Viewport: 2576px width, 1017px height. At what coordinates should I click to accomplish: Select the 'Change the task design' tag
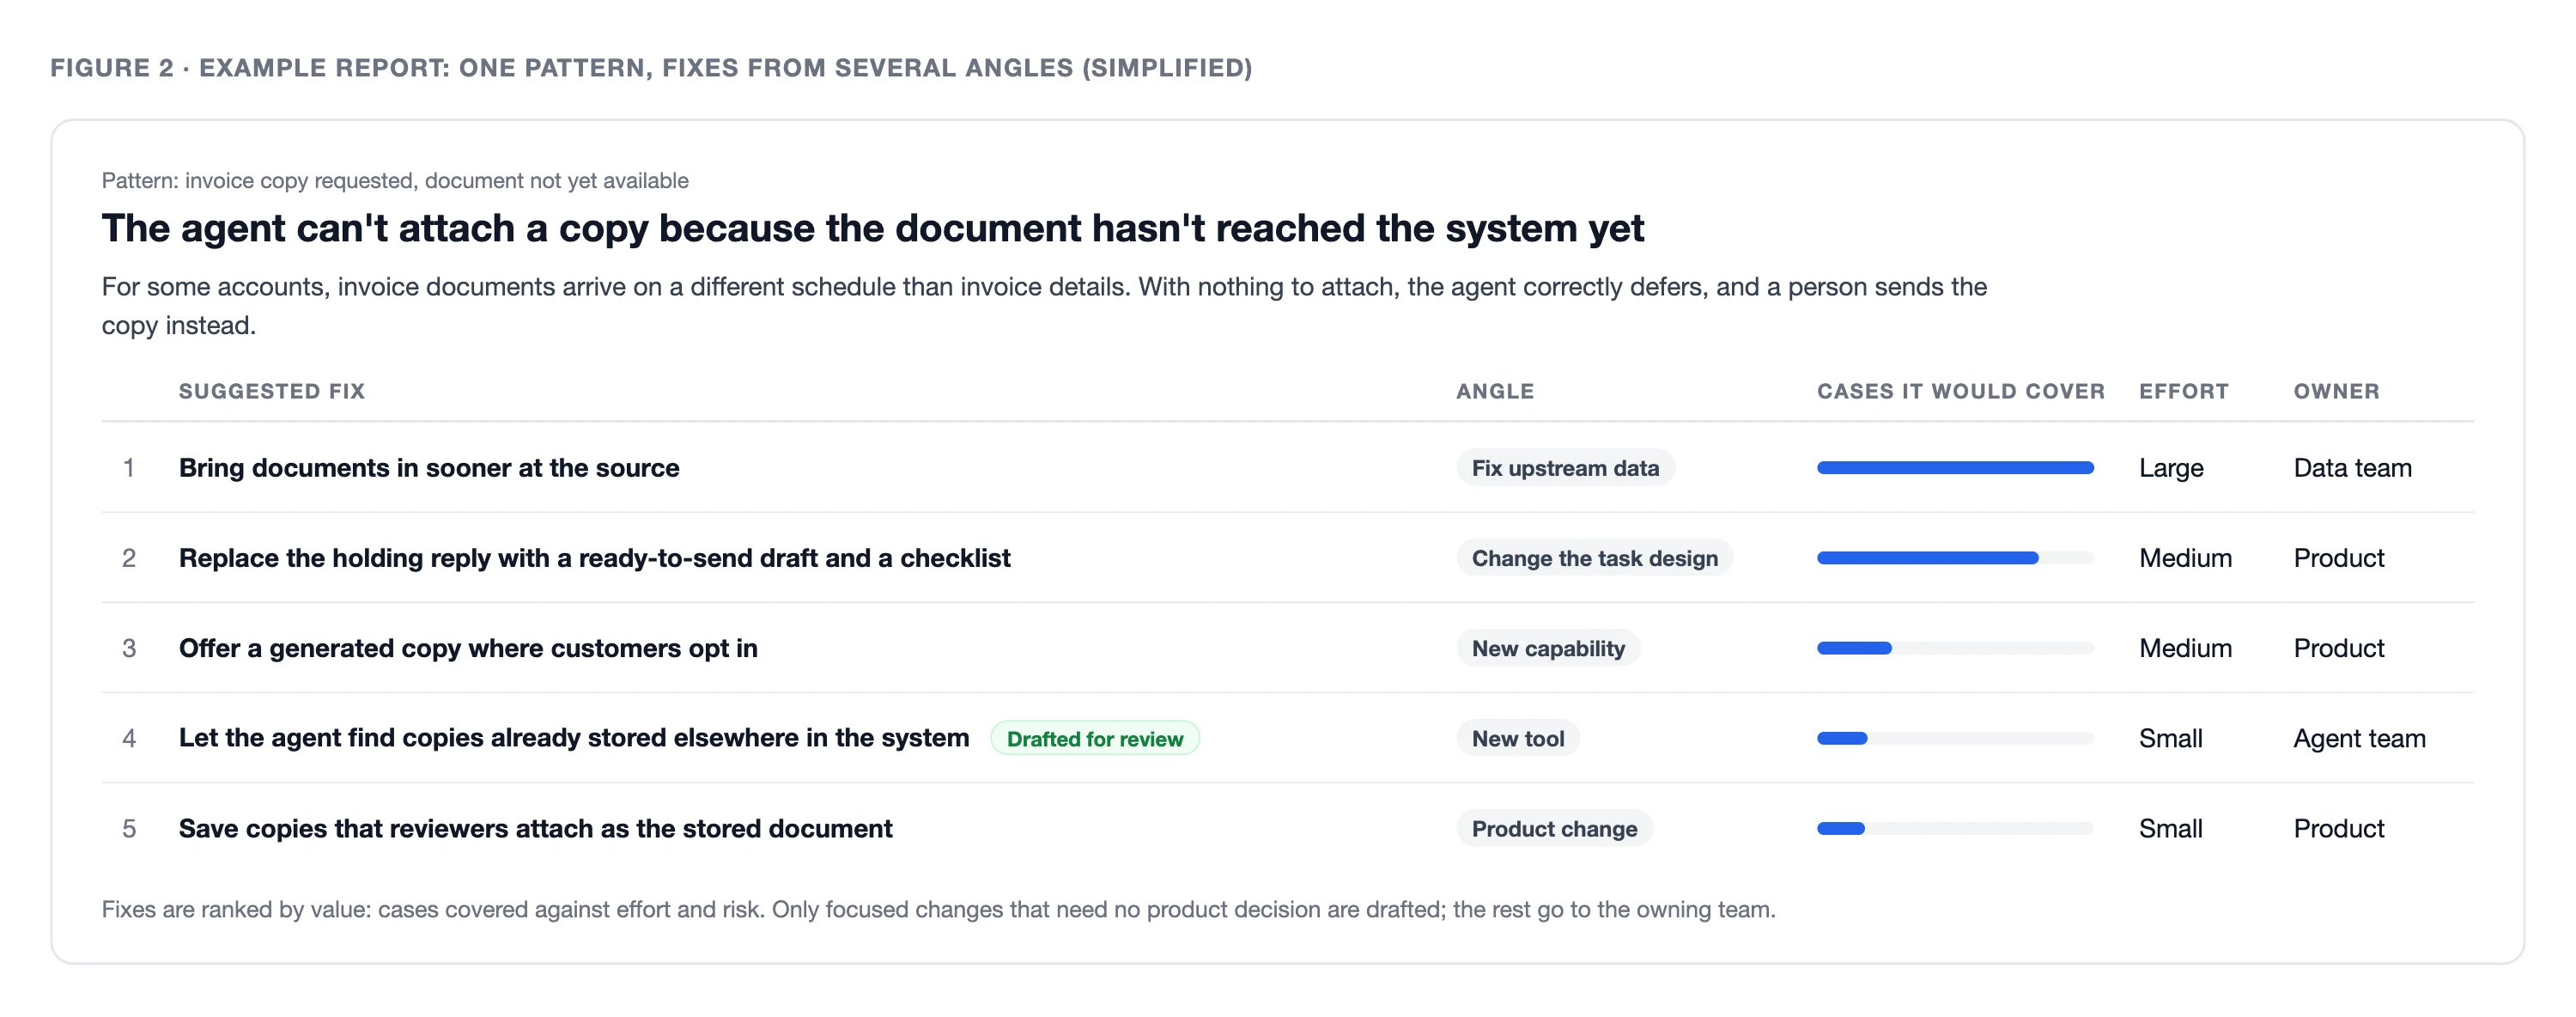(x=1594, y=558)
